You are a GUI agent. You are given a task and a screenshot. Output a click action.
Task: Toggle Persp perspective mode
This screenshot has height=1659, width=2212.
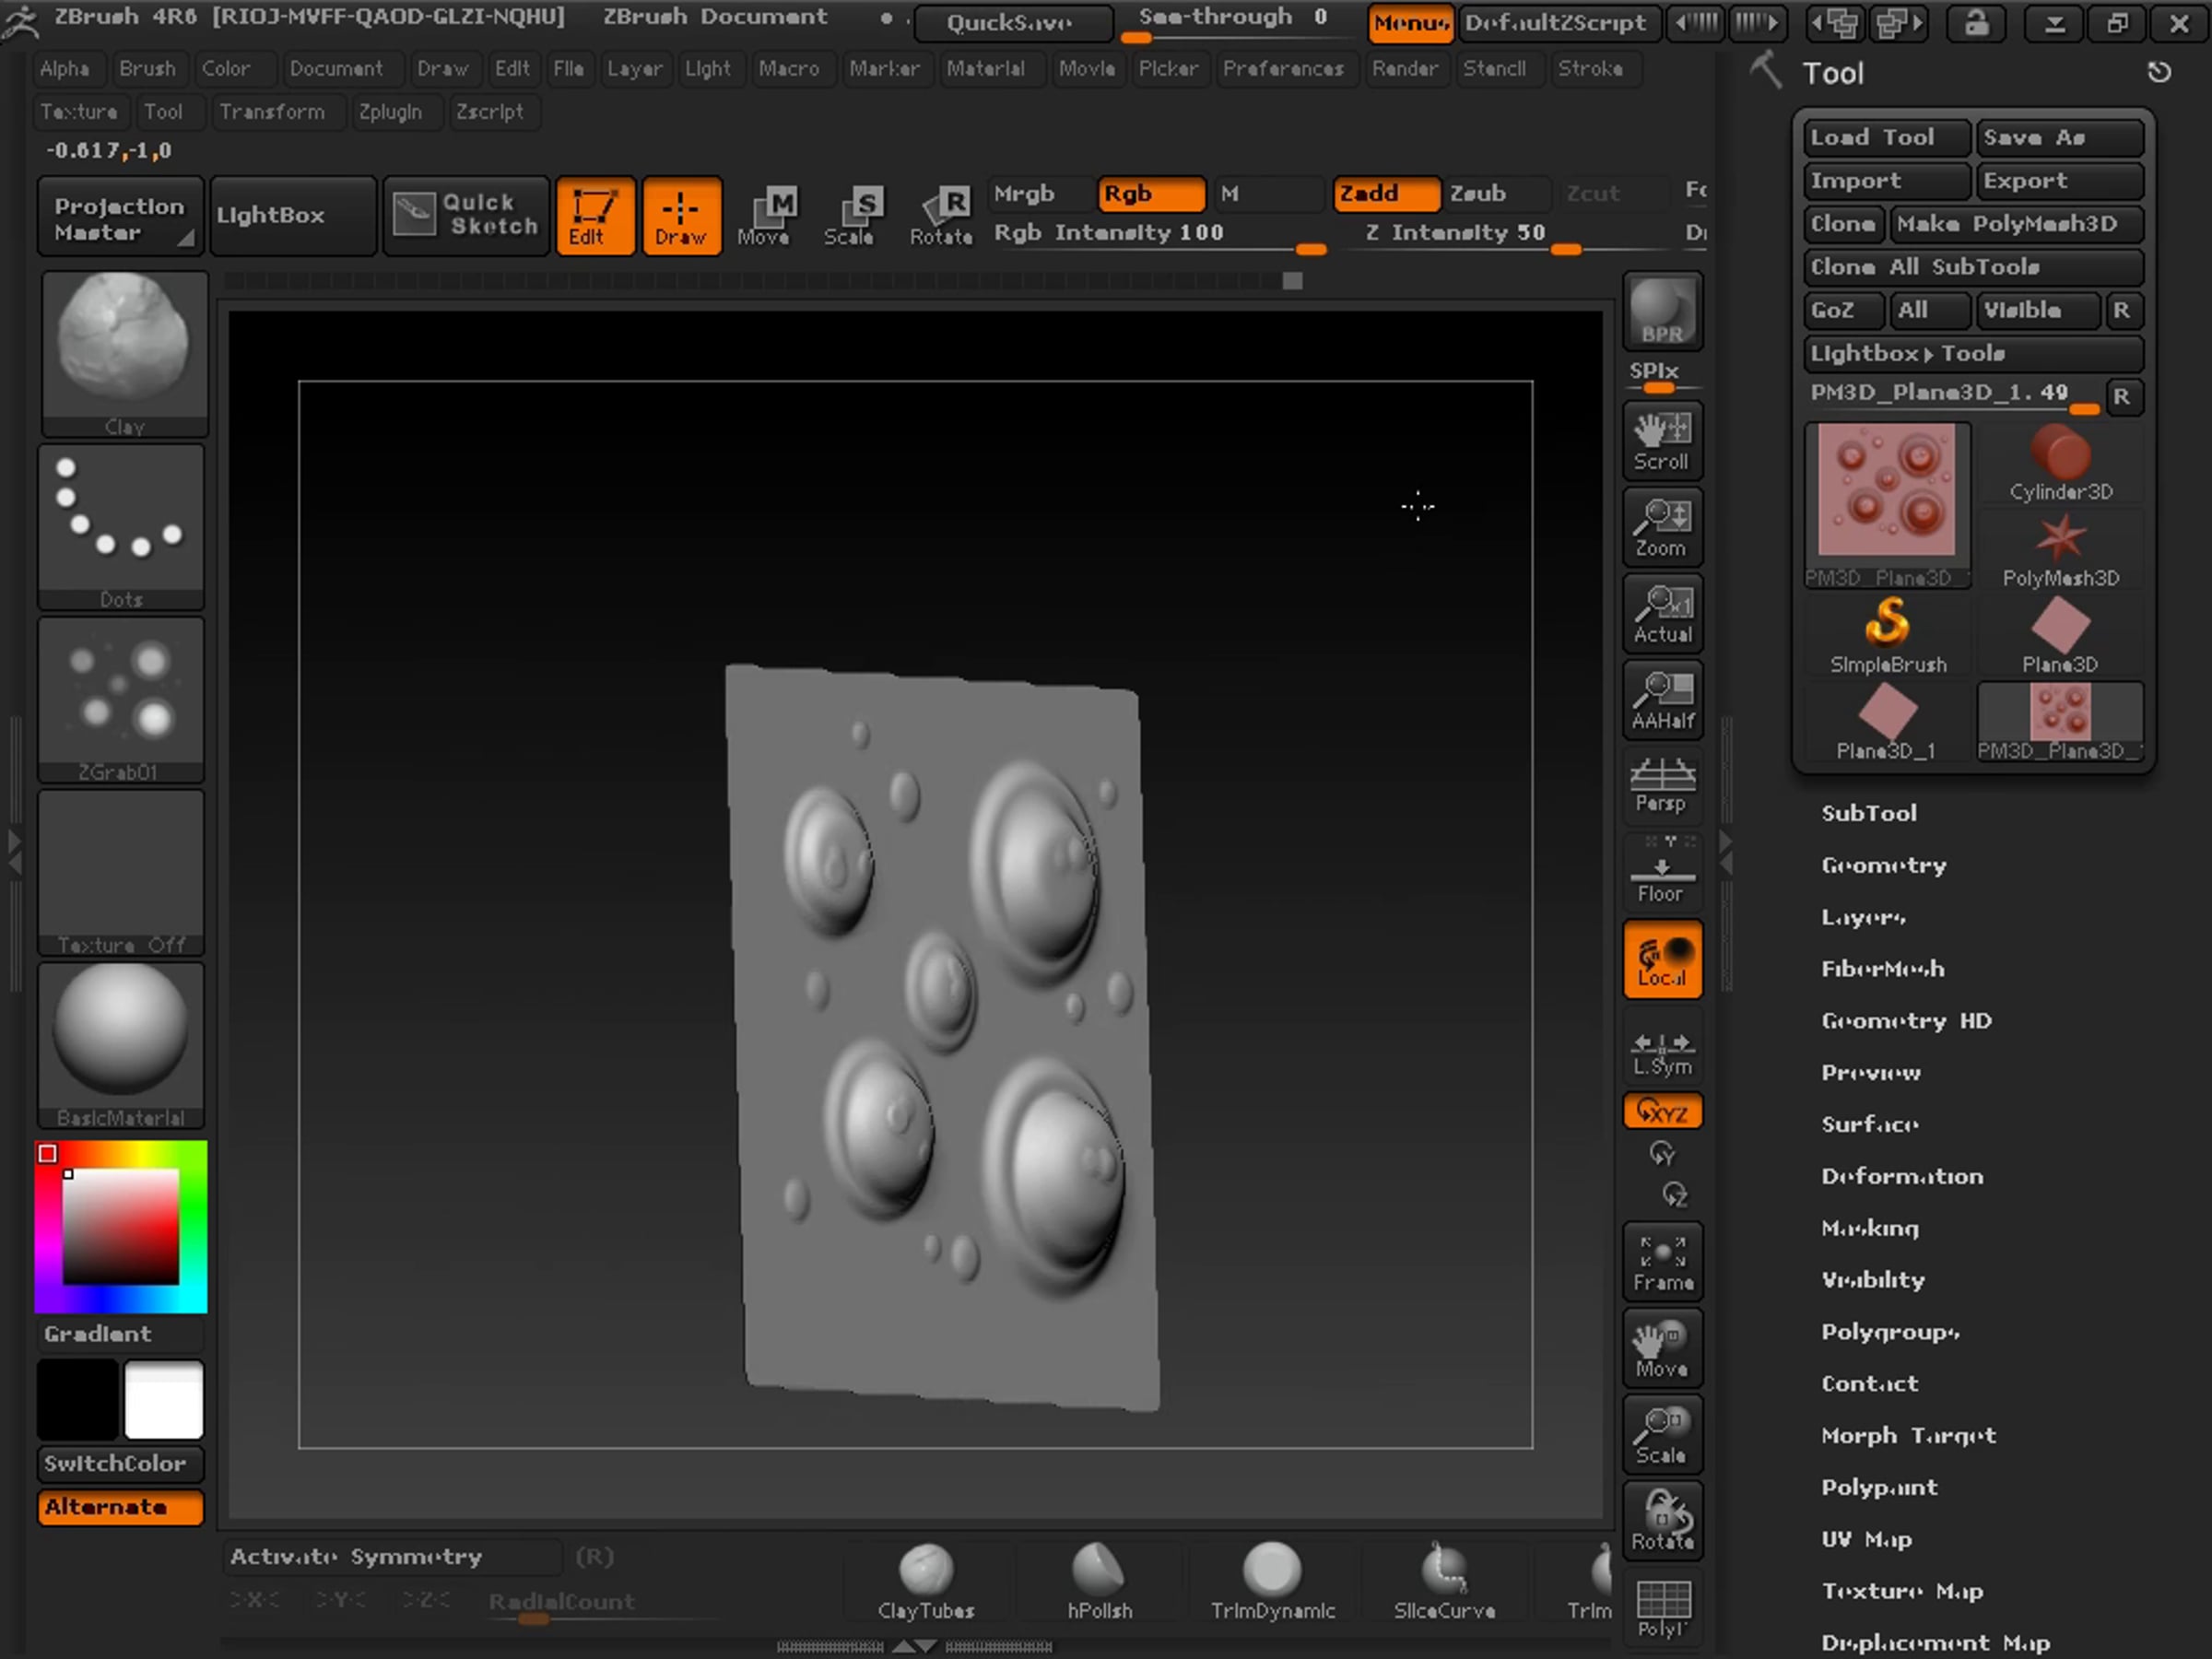(x=1661, y=784)
